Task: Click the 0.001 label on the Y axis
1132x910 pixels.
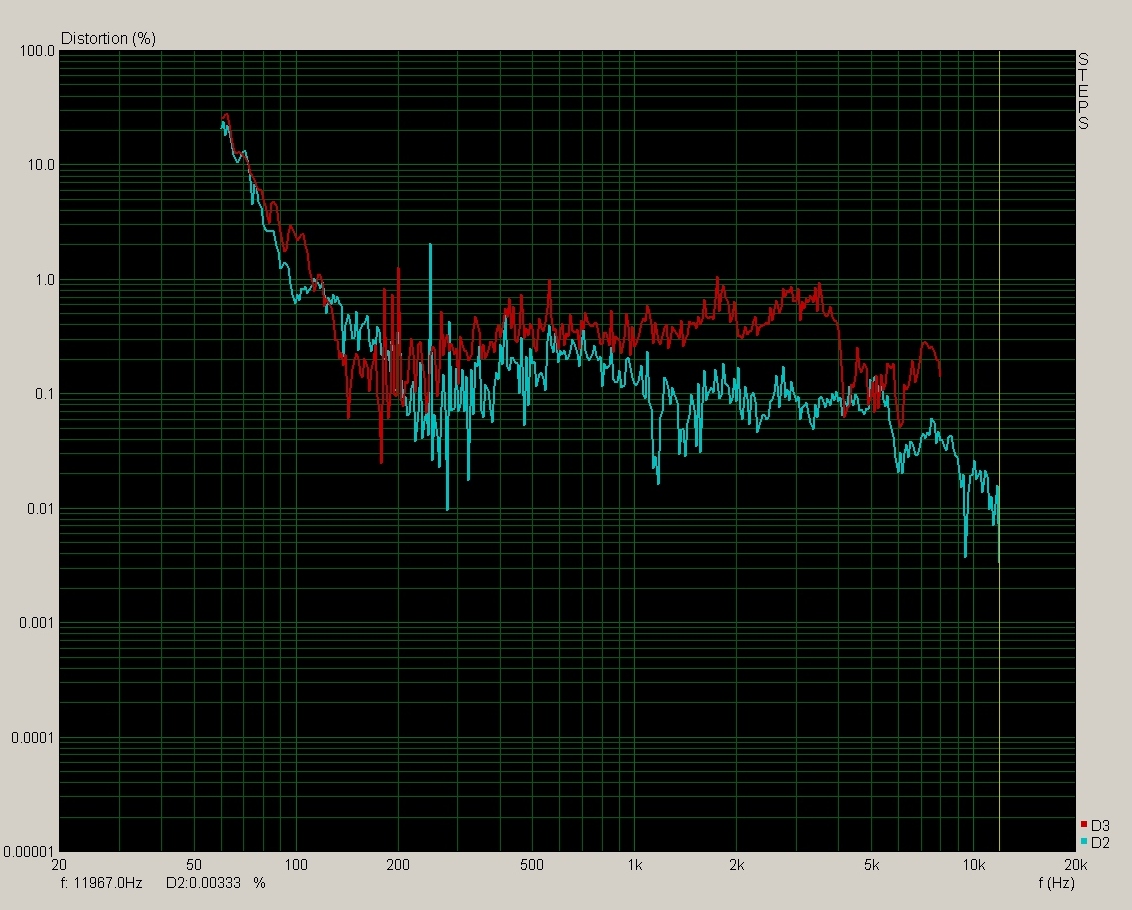Action: (x=36, y=623)
